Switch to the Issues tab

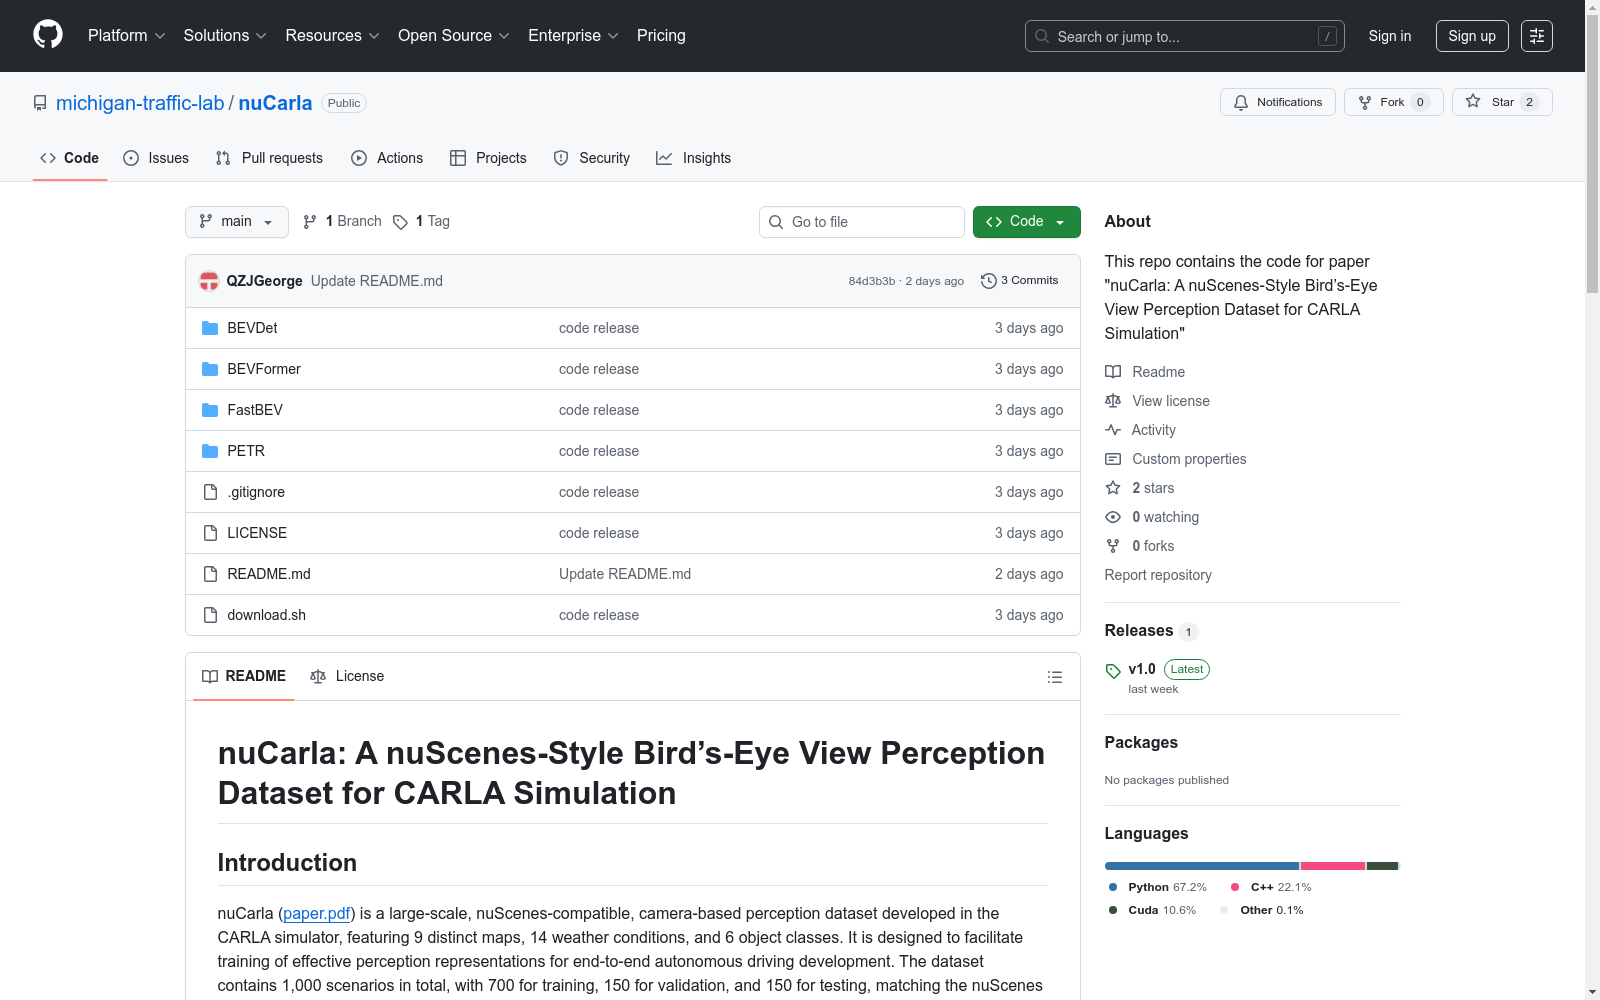156,158
